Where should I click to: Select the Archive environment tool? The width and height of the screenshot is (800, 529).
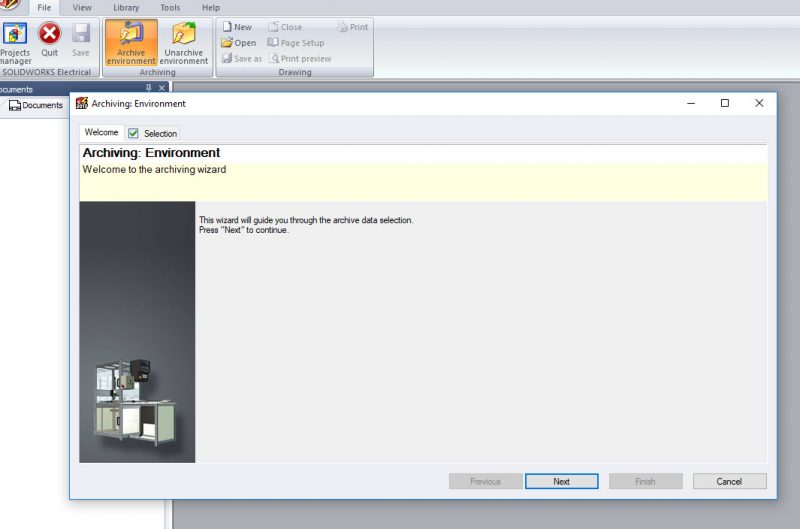pos(131,43)
